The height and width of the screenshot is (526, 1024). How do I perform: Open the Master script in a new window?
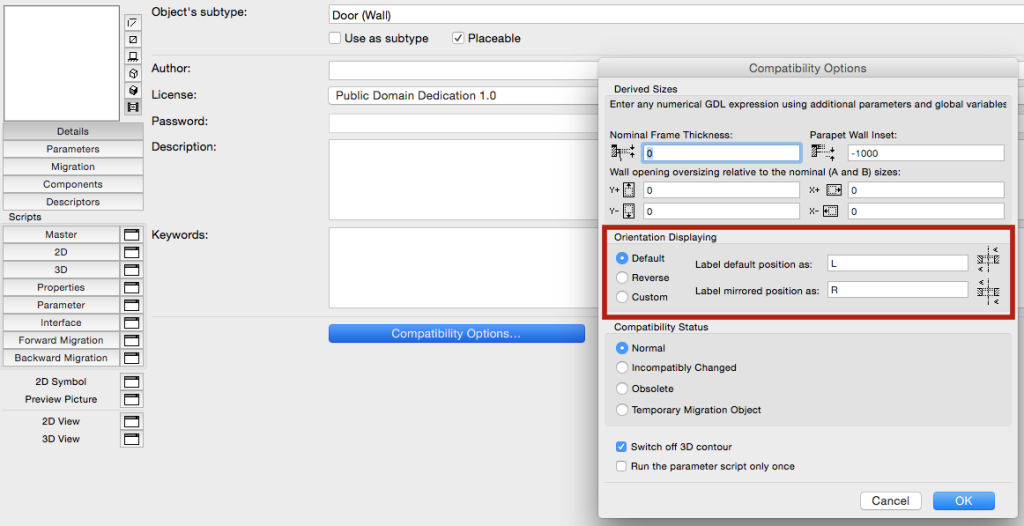pos(132,235)
